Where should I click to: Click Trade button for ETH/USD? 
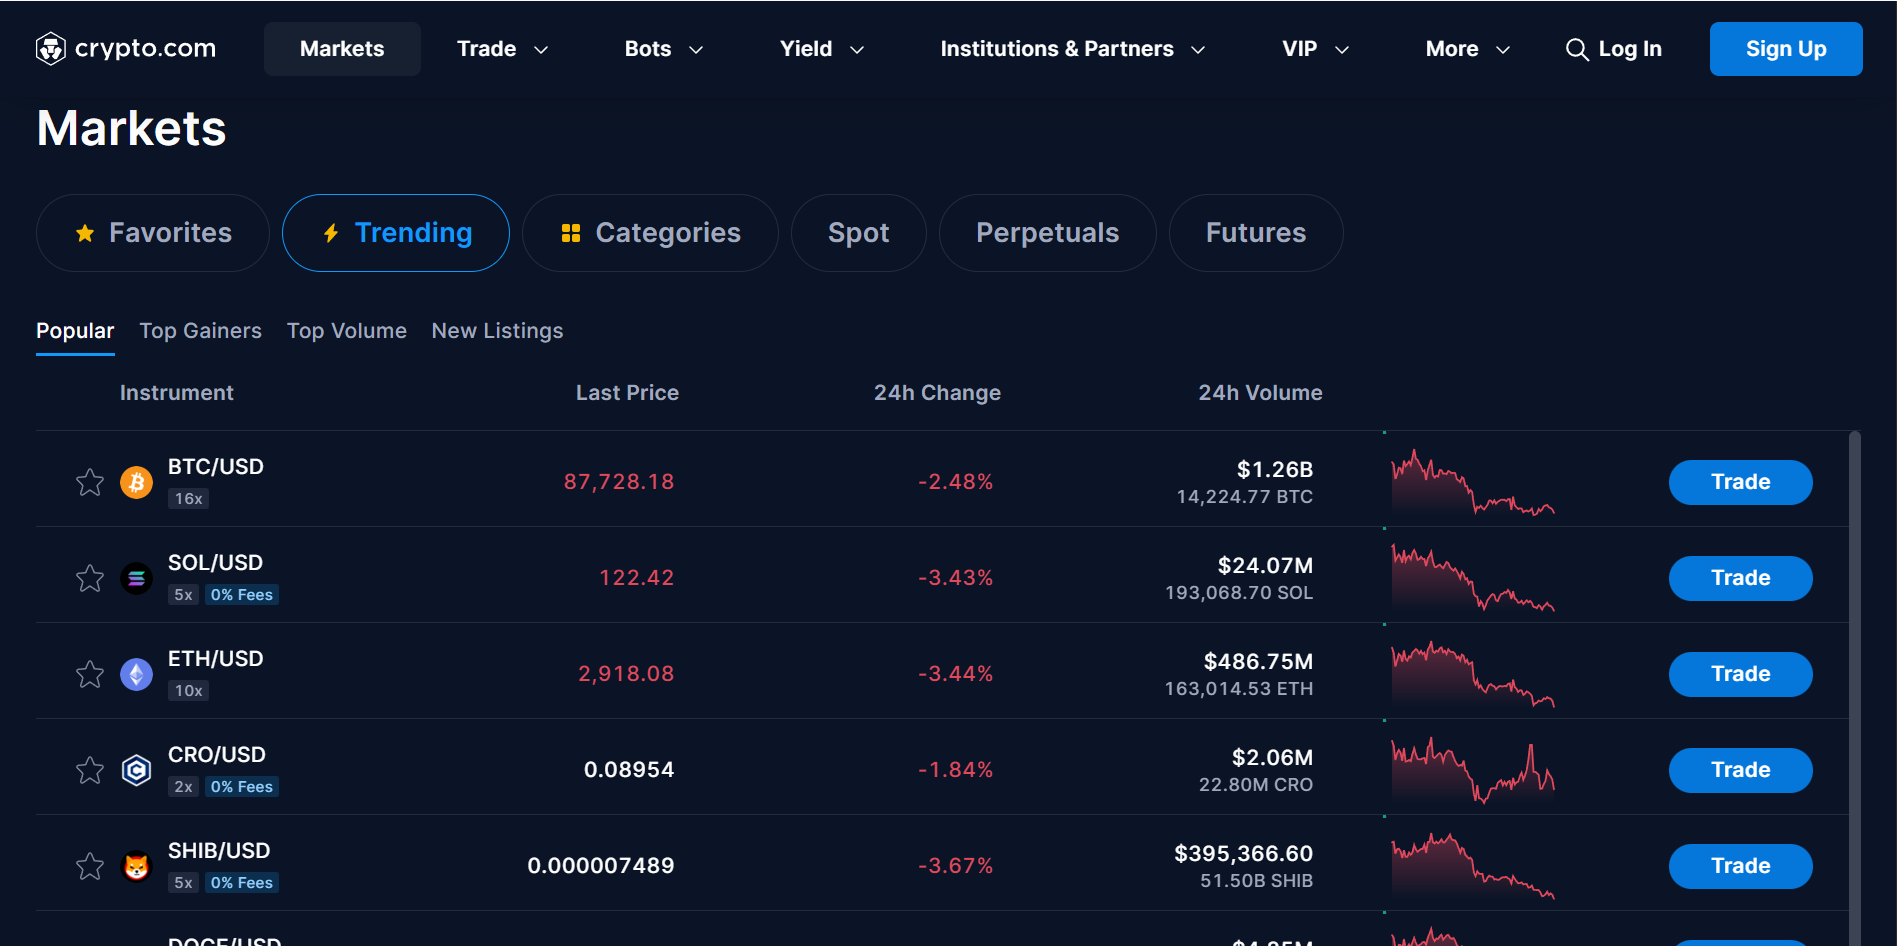pos(1740,674)
